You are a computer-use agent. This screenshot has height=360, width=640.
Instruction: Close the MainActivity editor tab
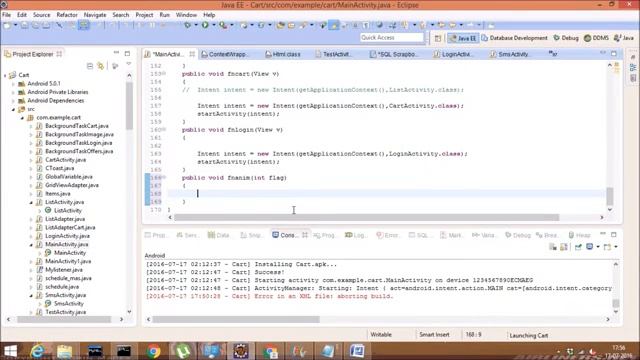point(192,54)
